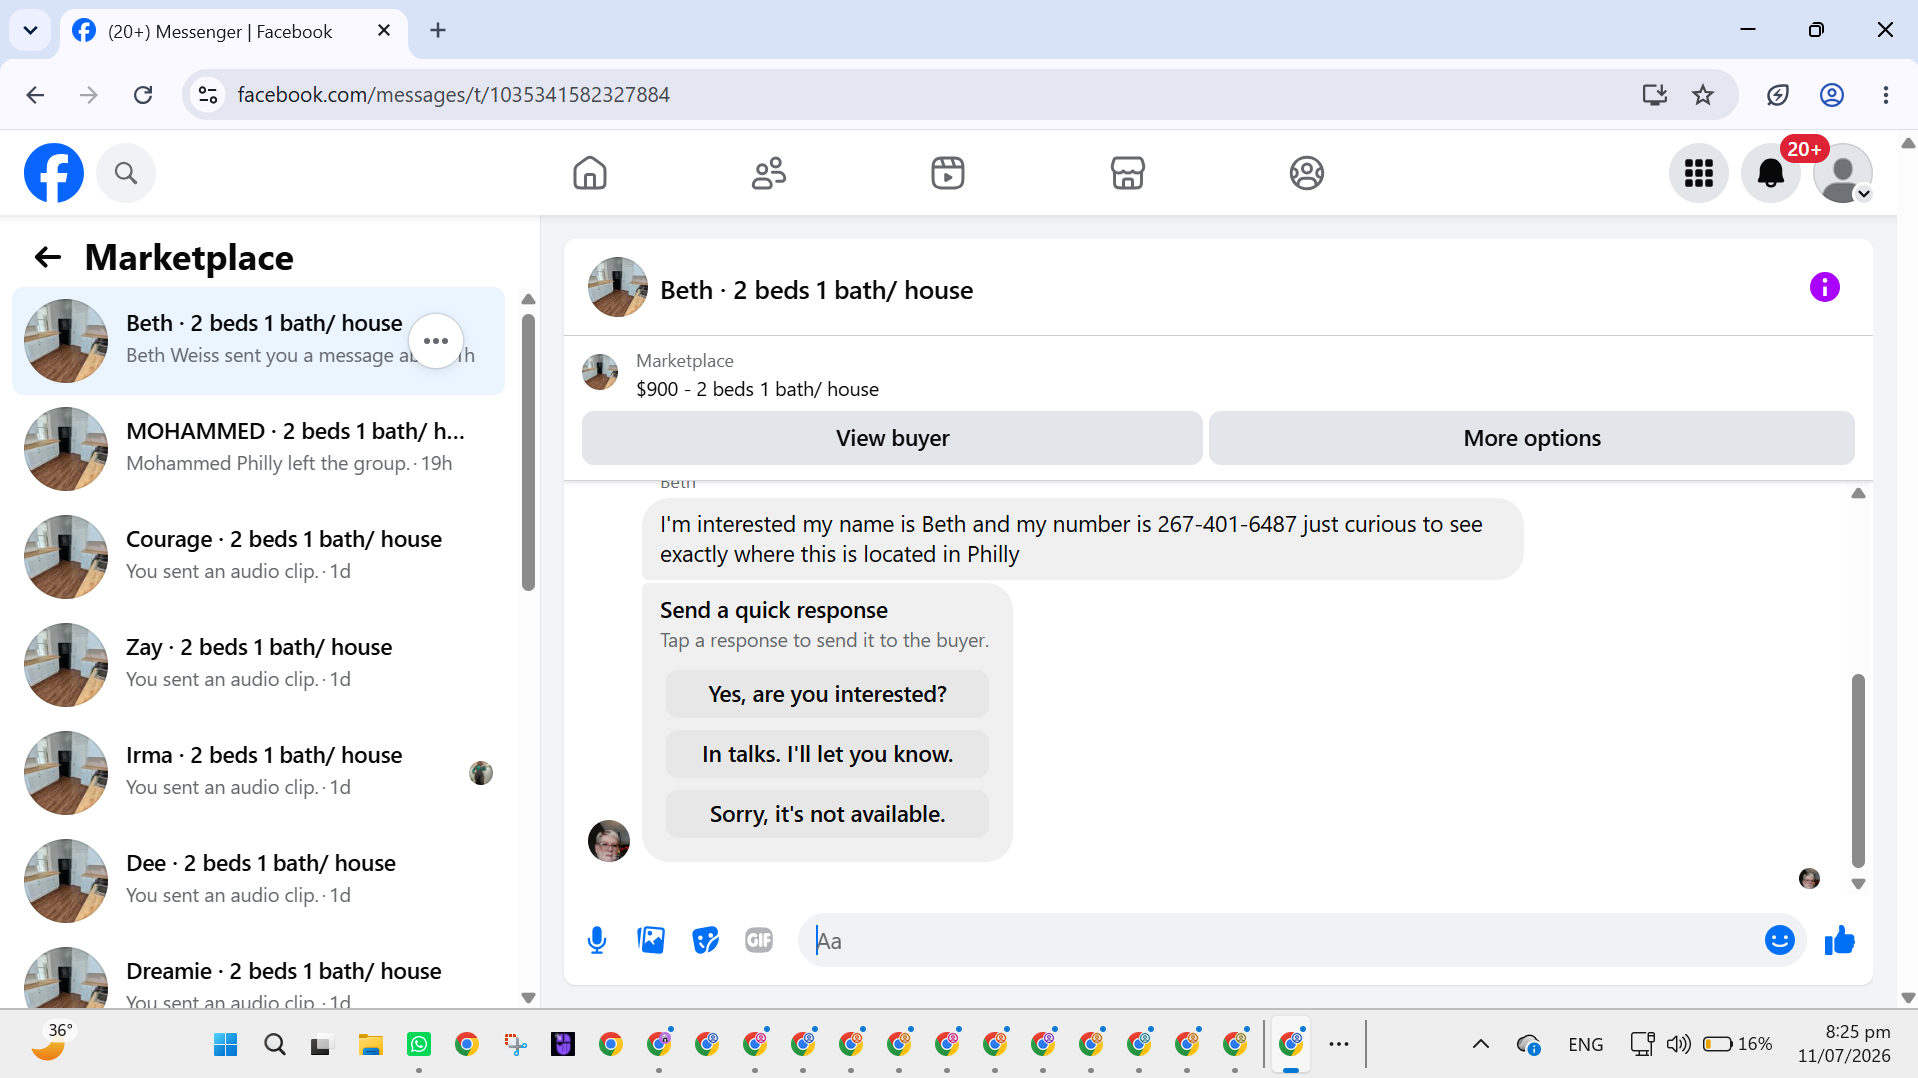Choose a sticker icon
The height and width of the screenshot is (1078, 1918).
pos(705,940)
